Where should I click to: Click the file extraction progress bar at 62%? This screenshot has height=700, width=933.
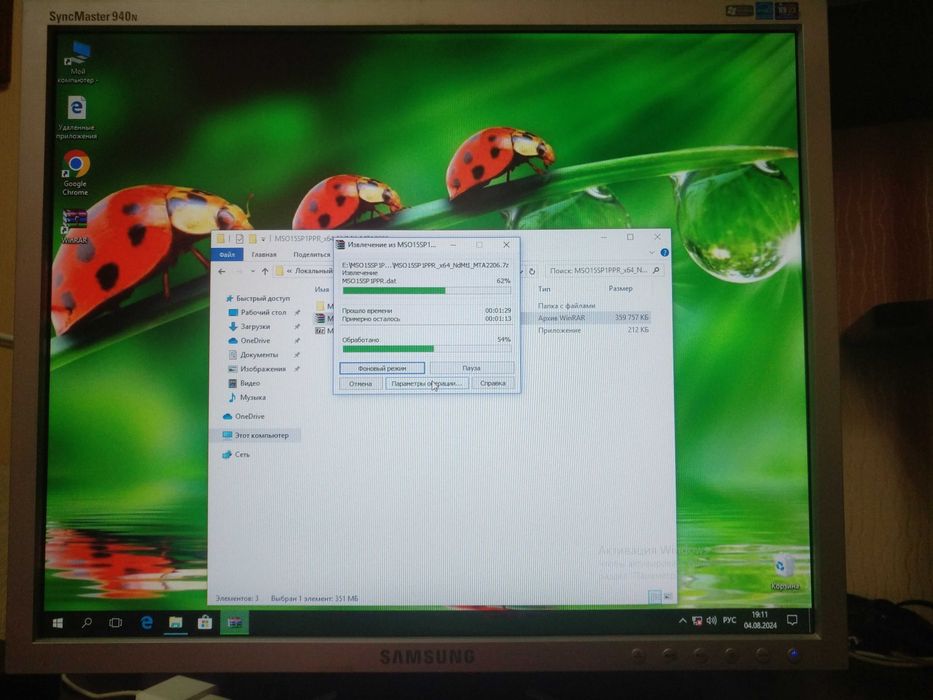[x=427, y=290]
